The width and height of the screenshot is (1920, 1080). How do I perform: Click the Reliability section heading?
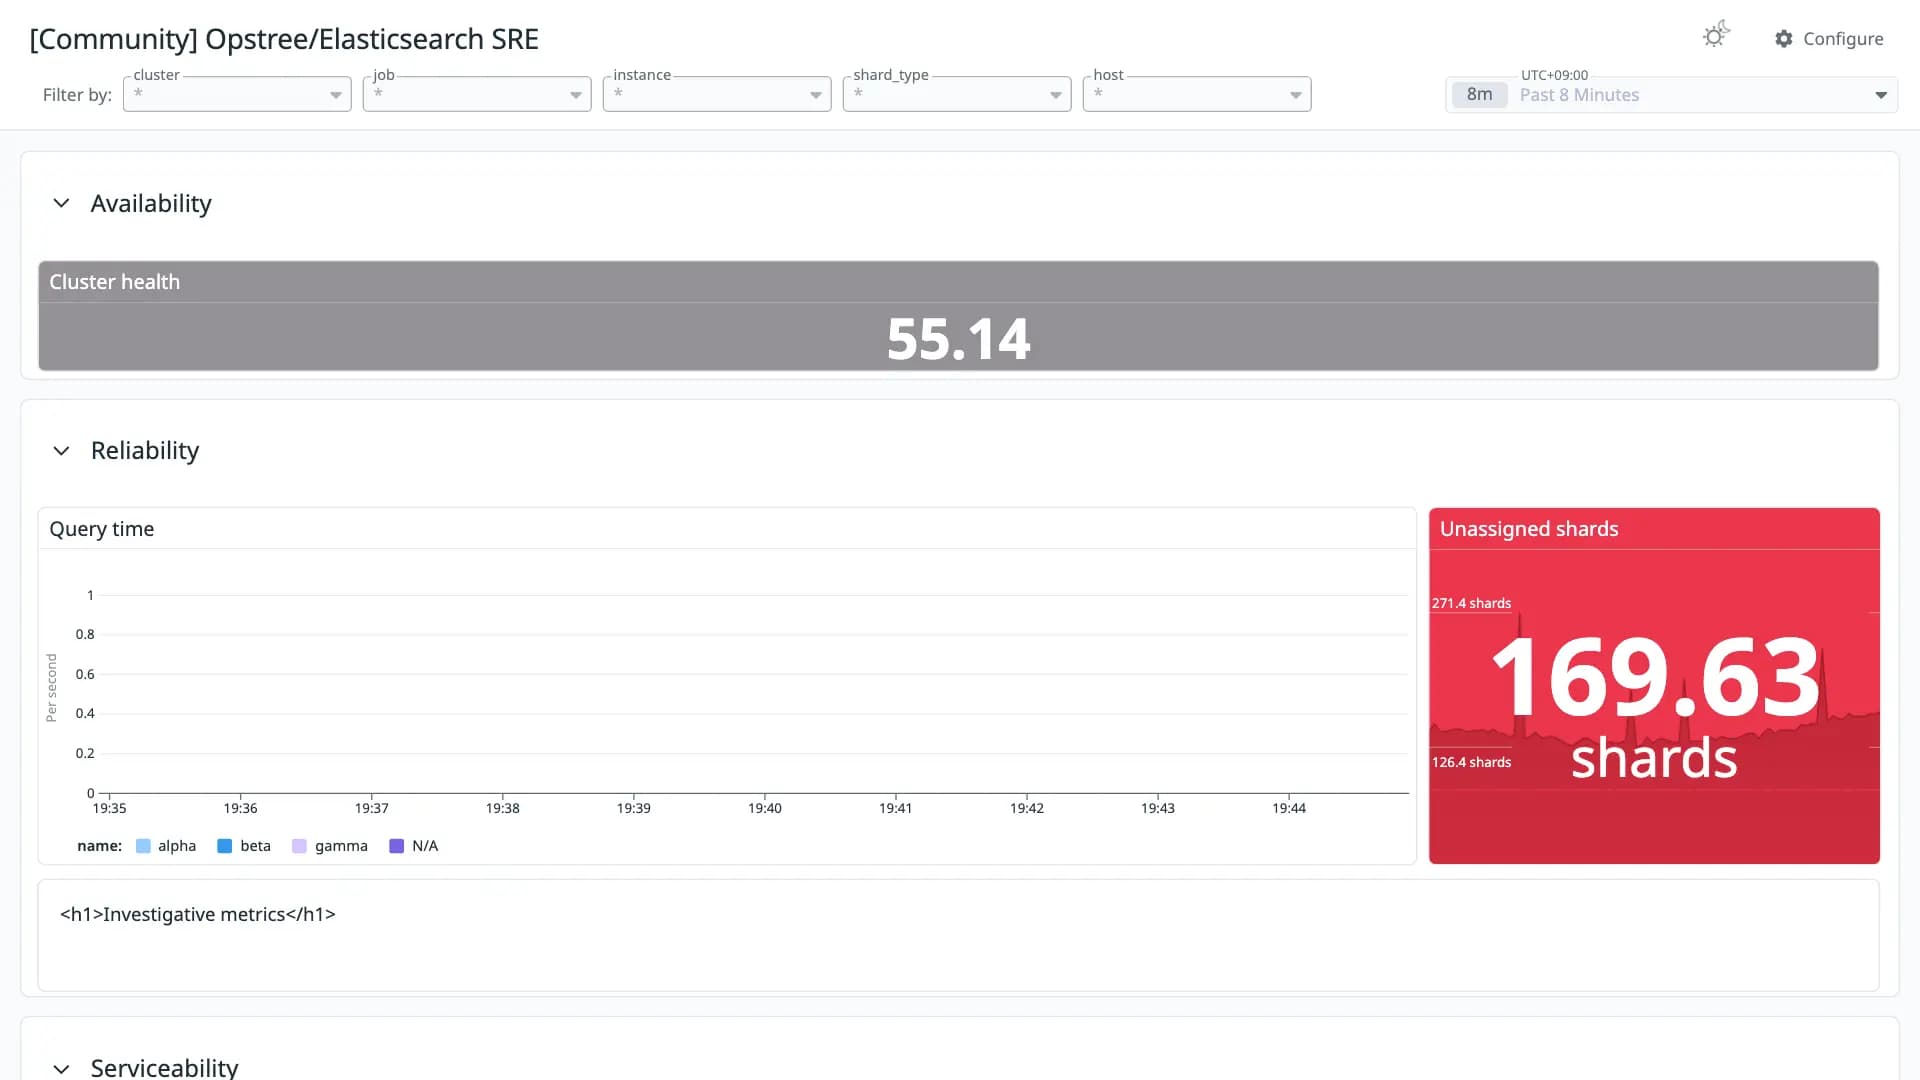pos(145,451)
